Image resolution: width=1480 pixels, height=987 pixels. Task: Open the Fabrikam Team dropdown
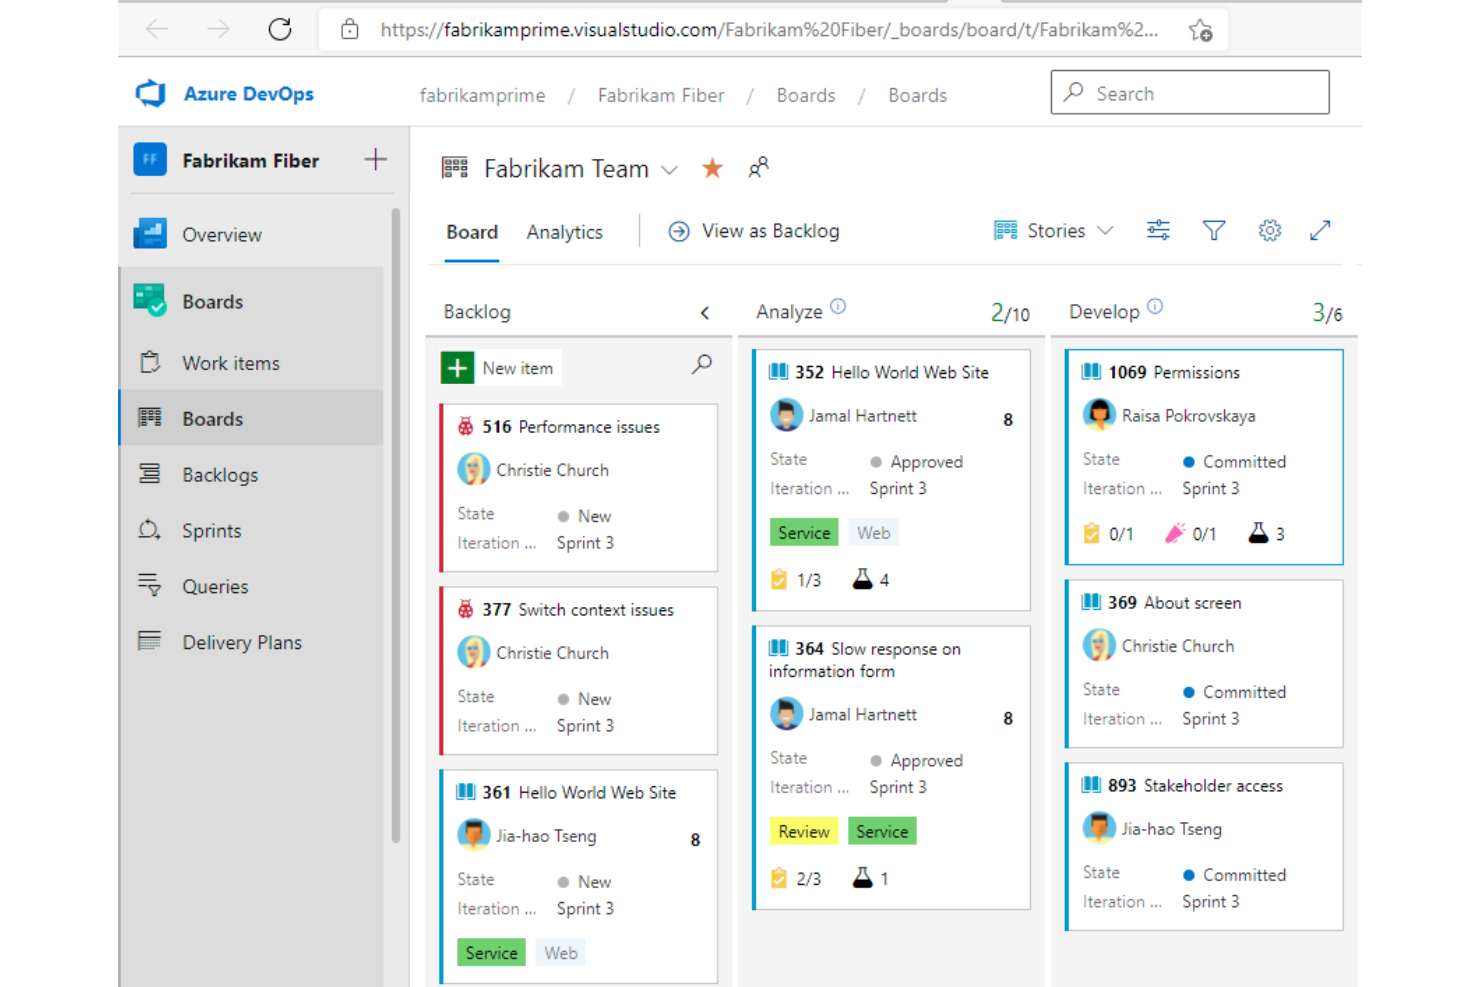[x=668, y=169]
